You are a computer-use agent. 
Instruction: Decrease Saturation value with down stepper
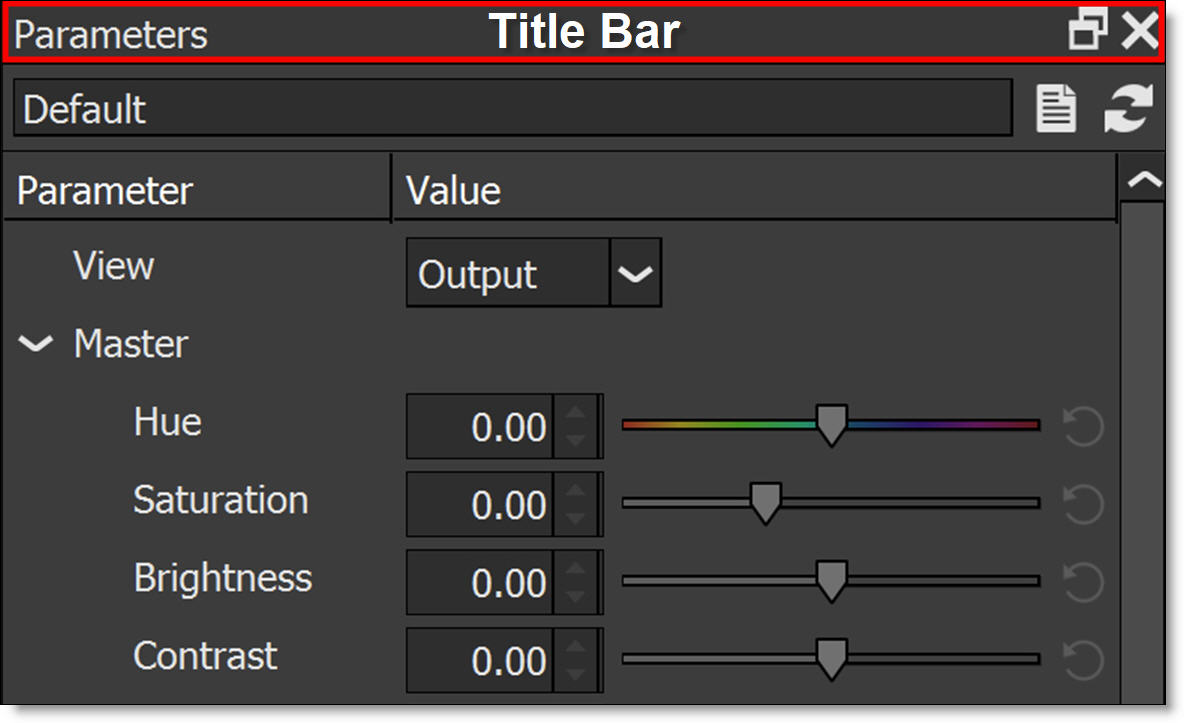[x=576, y=518]
